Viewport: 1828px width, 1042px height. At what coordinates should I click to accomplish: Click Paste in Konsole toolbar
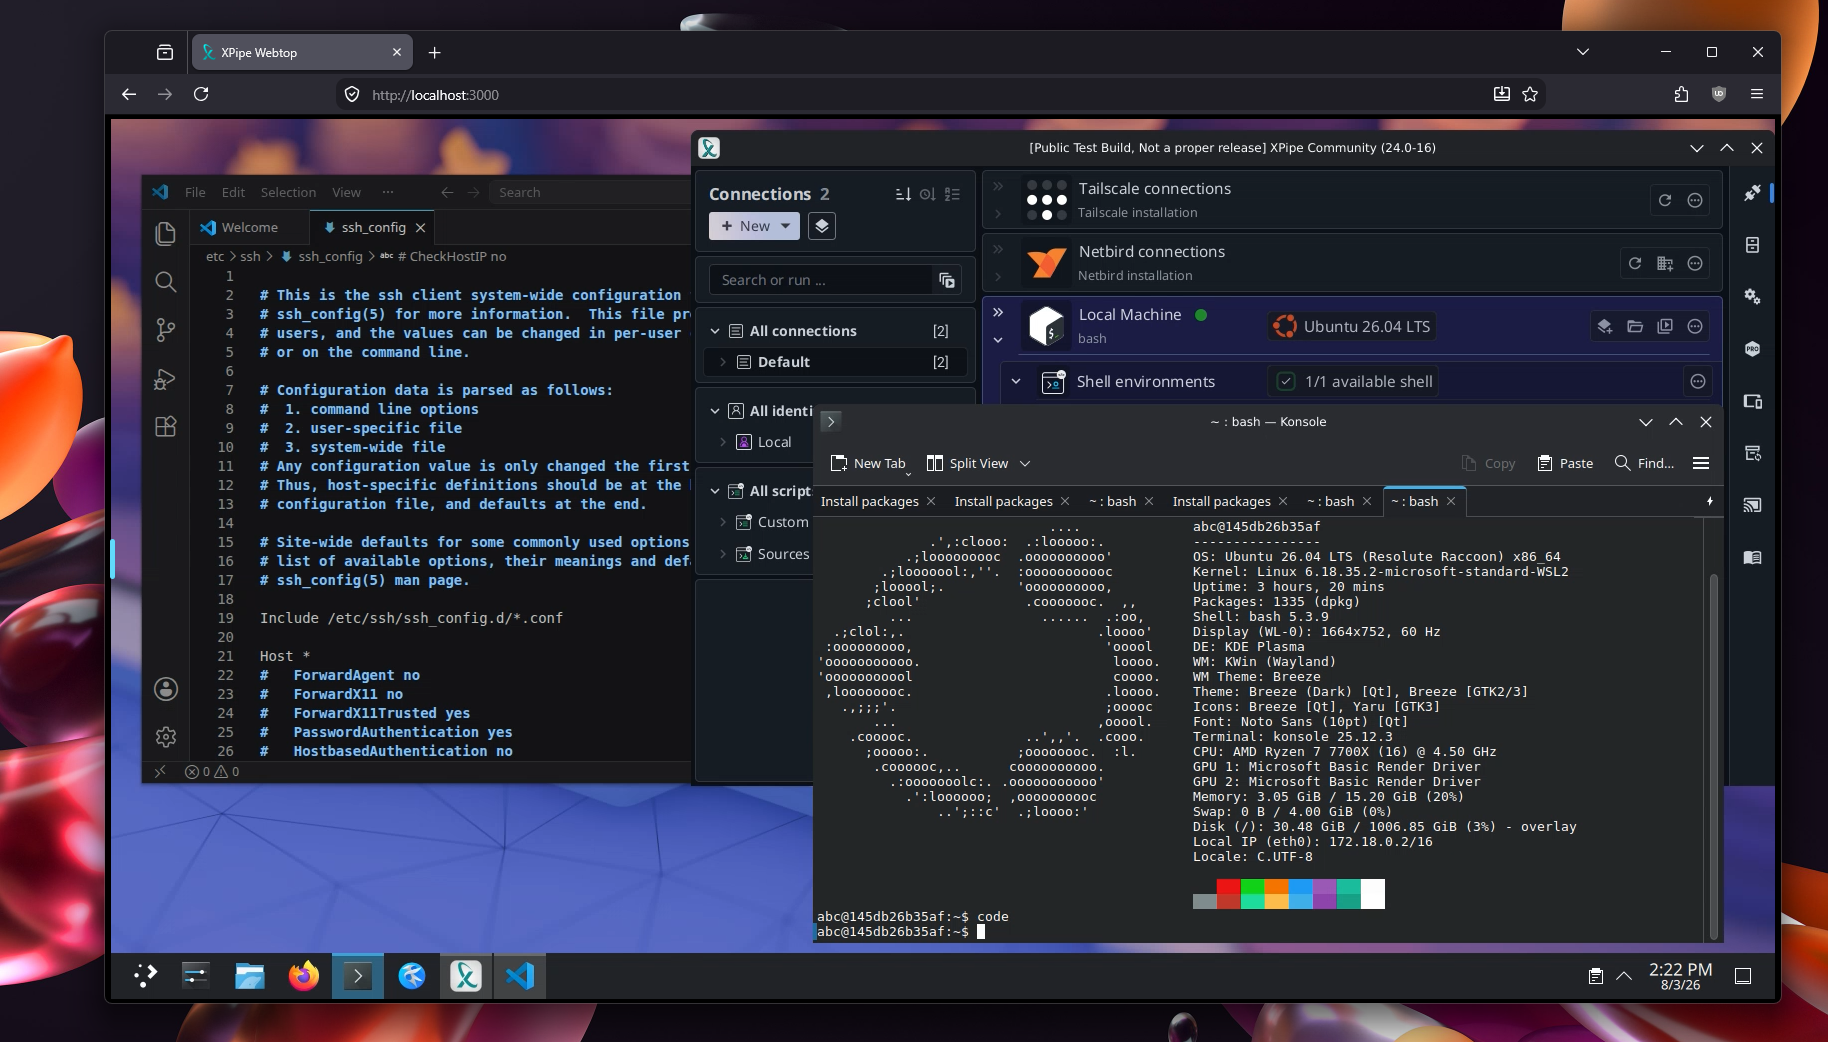click(1565, 463)
